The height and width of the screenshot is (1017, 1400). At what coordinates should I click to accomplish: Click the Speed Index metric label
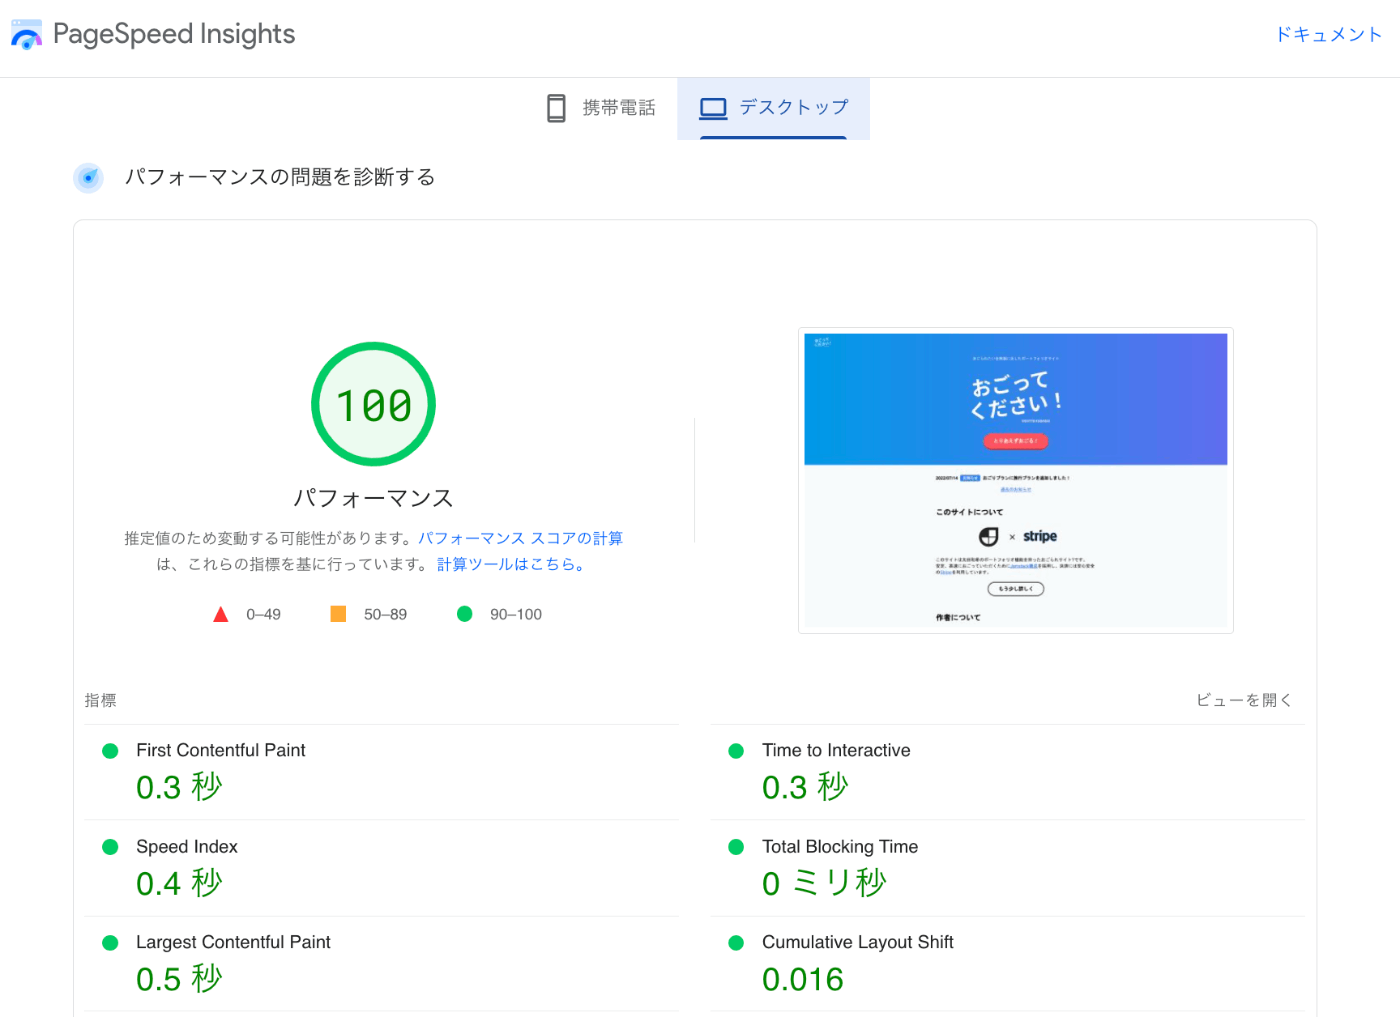tap(187, 847)
